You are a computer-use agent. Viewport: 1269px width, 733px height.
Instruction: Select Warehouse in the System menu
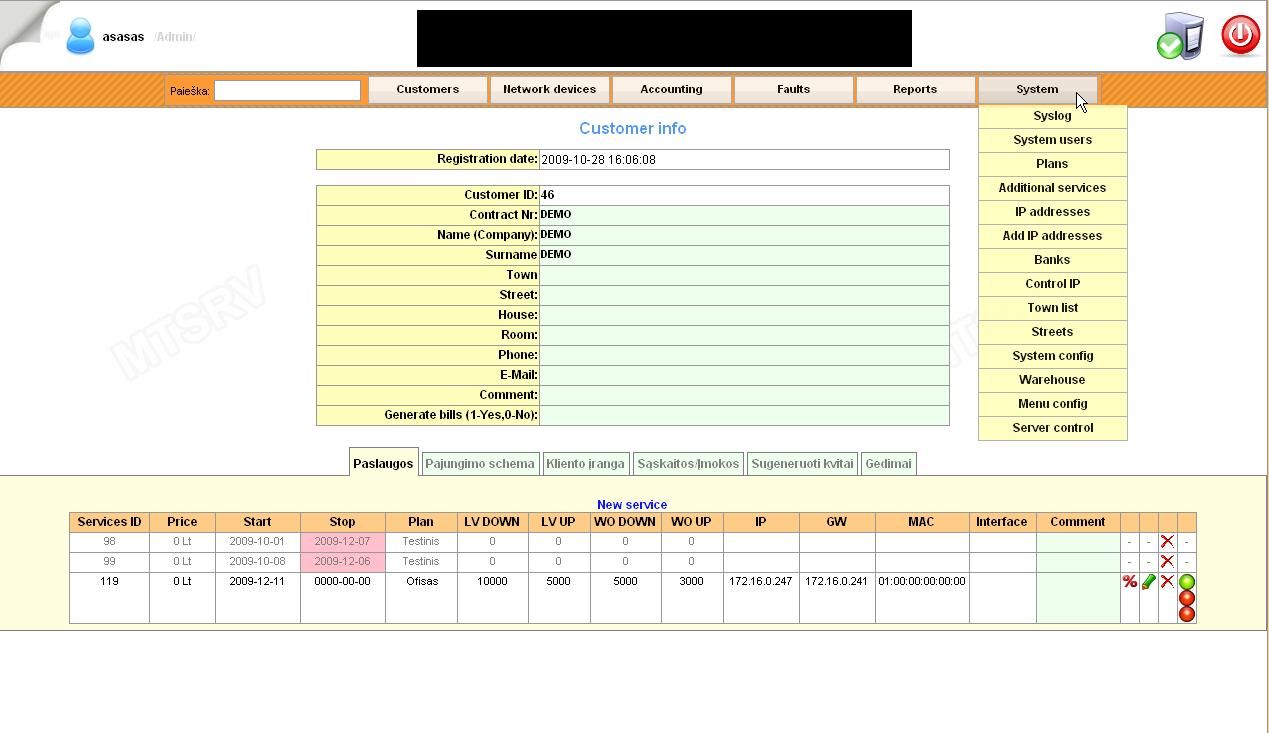tap(1052, 380)
